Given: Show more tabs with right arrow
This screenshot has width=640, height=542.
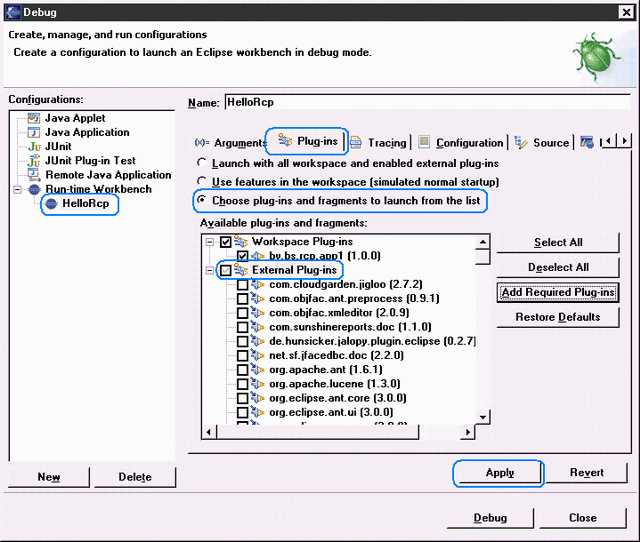Looking at the screenshot, I should tap(624, 141).
